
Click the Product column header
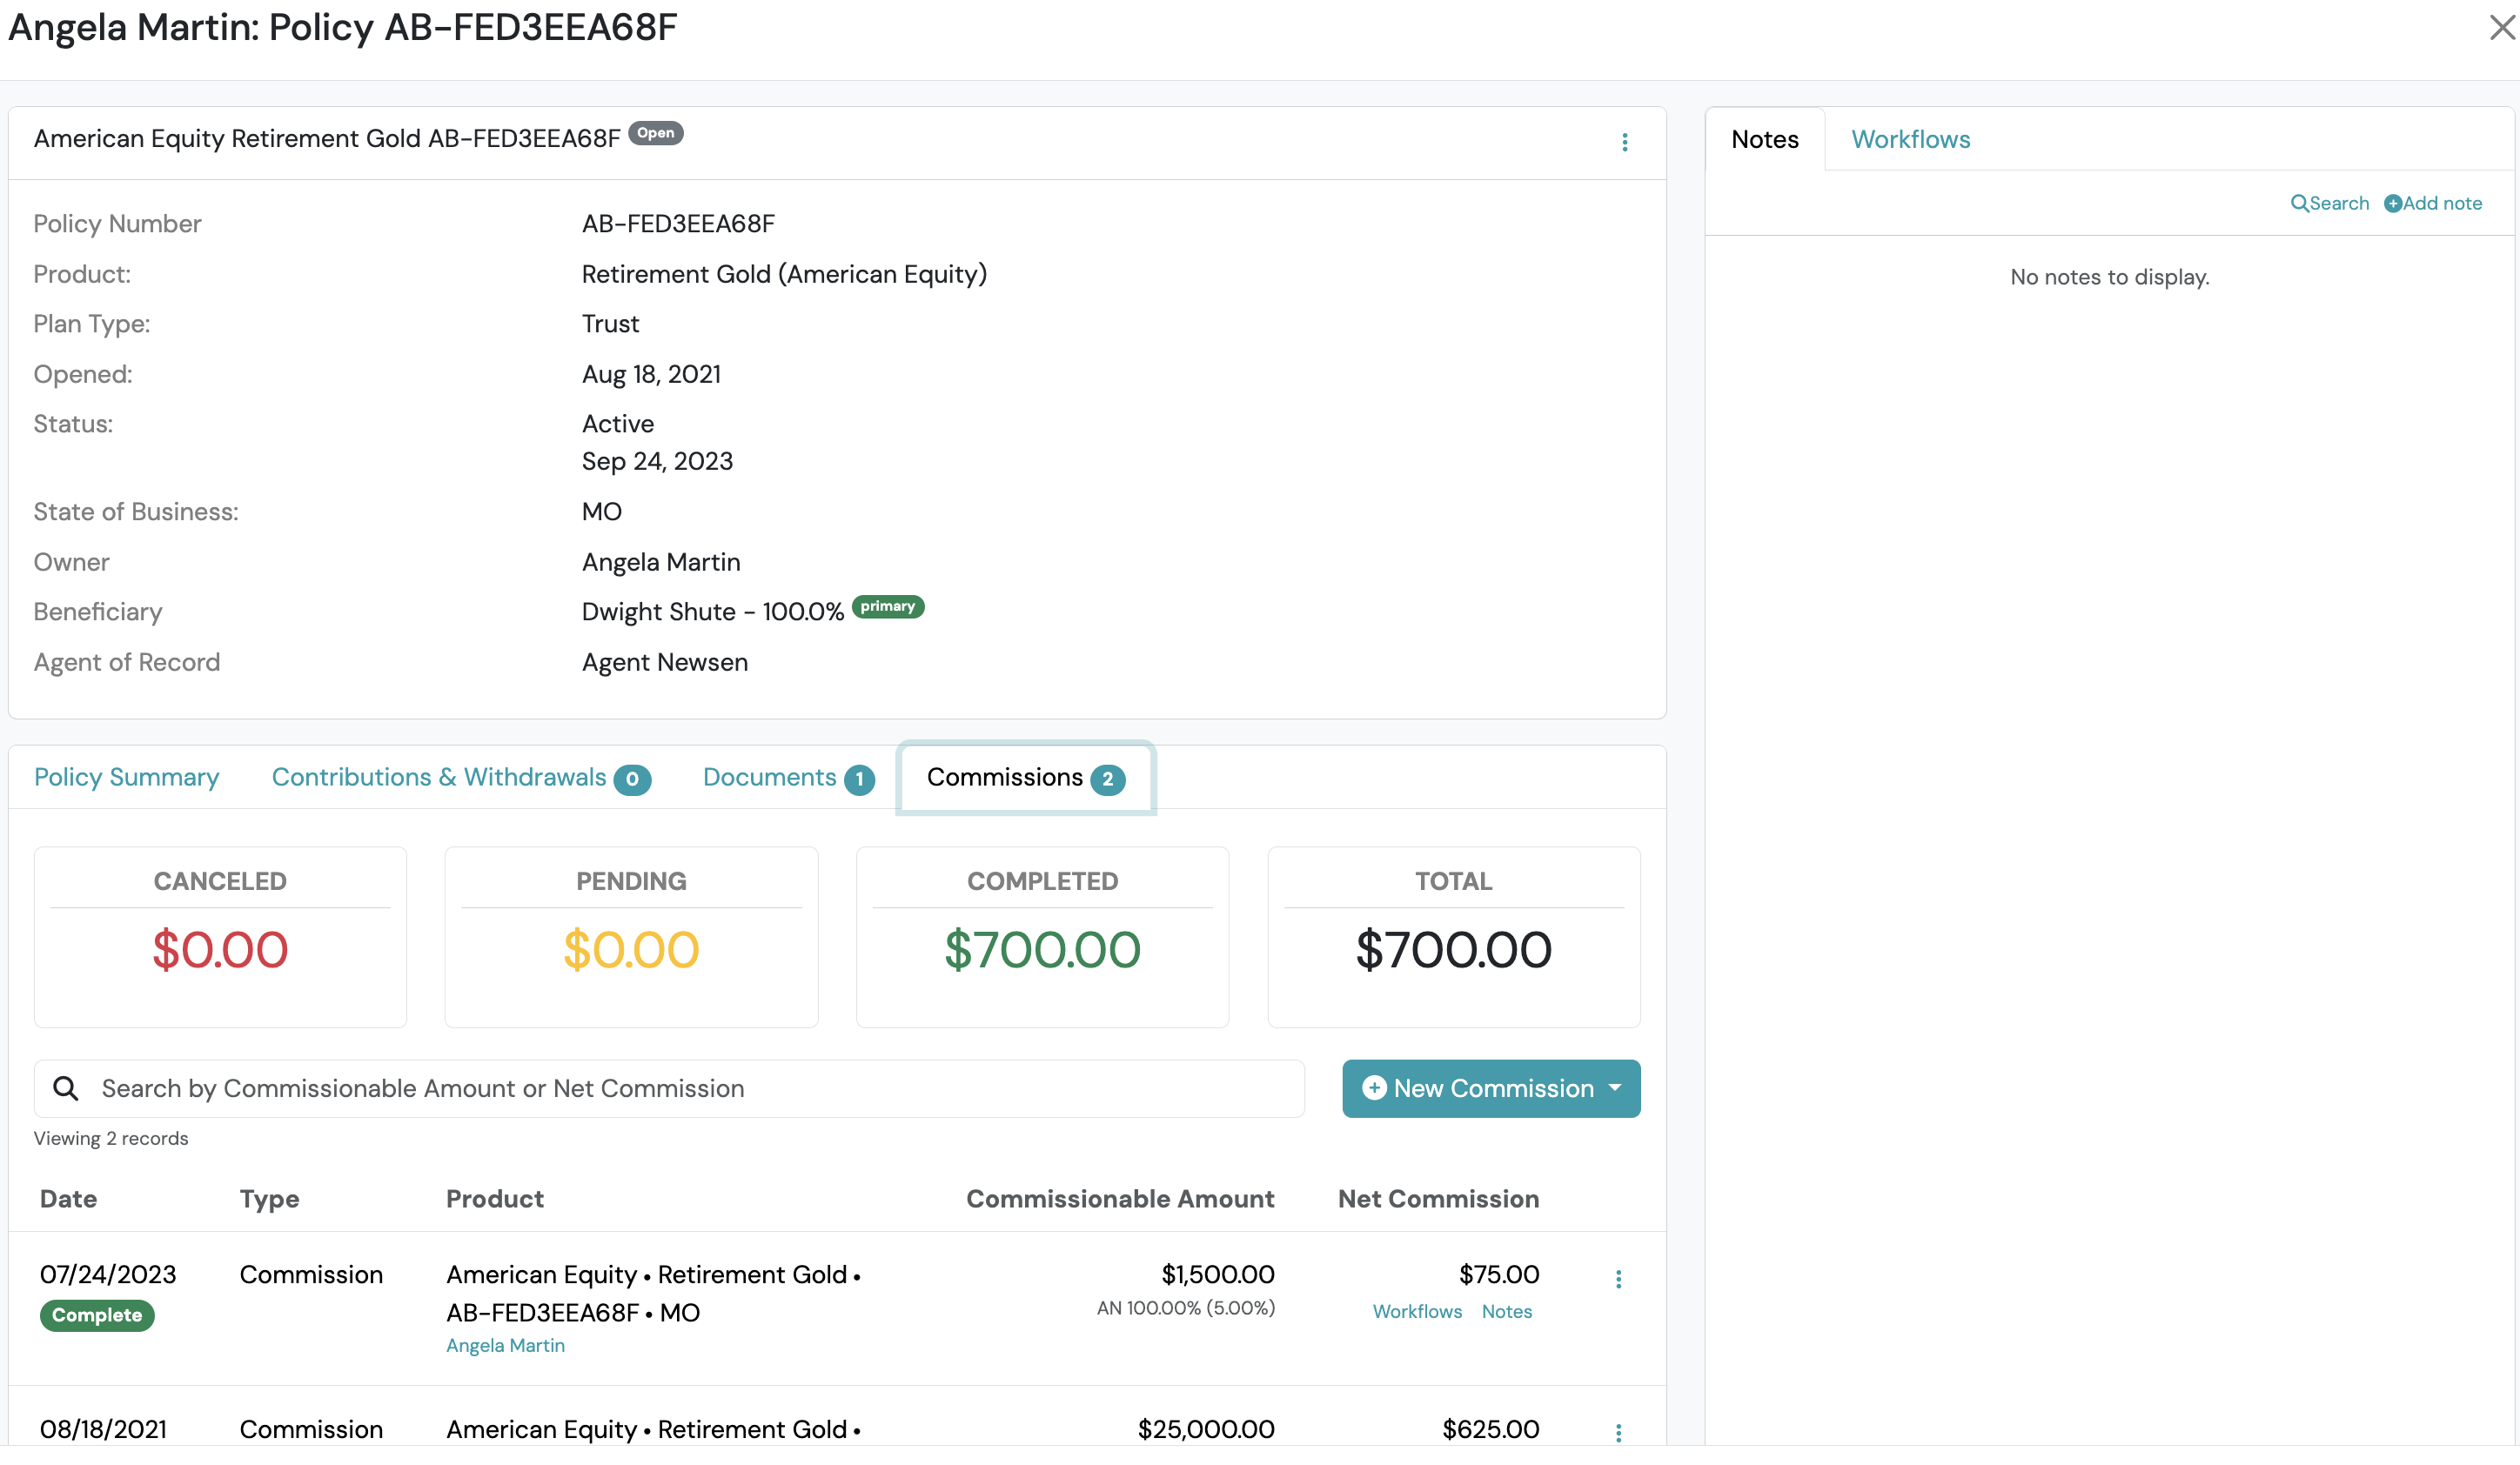pyautogui.click(x=494, y=1198)
